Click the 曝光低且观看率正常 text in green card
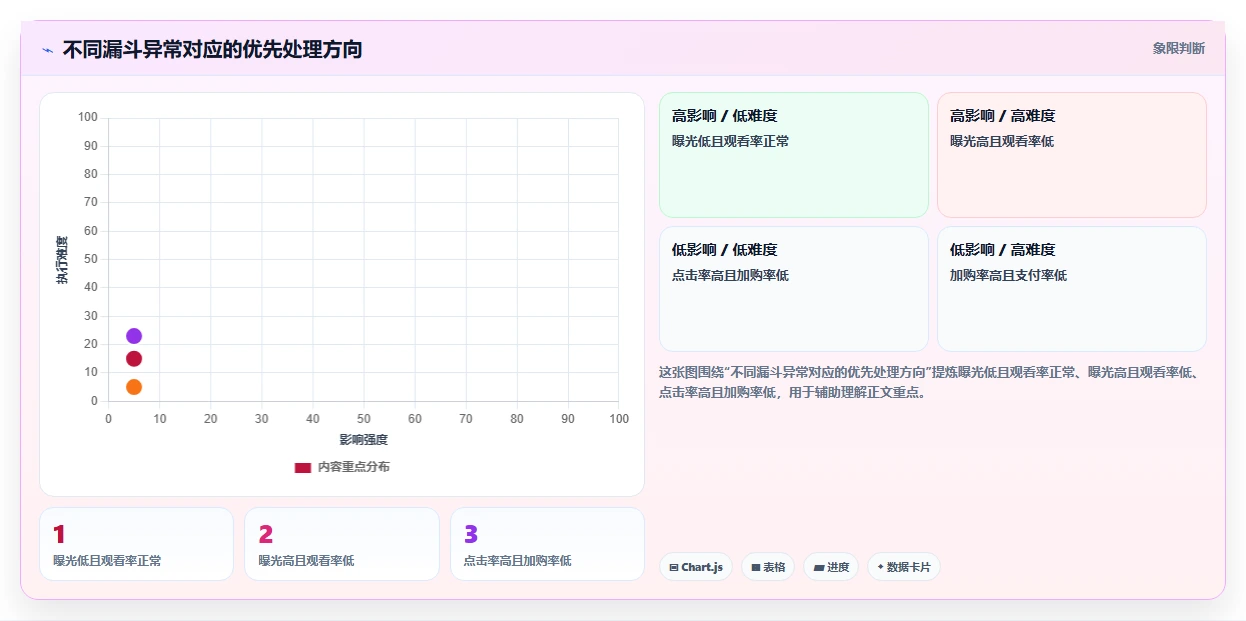 [x=730, y=141]
